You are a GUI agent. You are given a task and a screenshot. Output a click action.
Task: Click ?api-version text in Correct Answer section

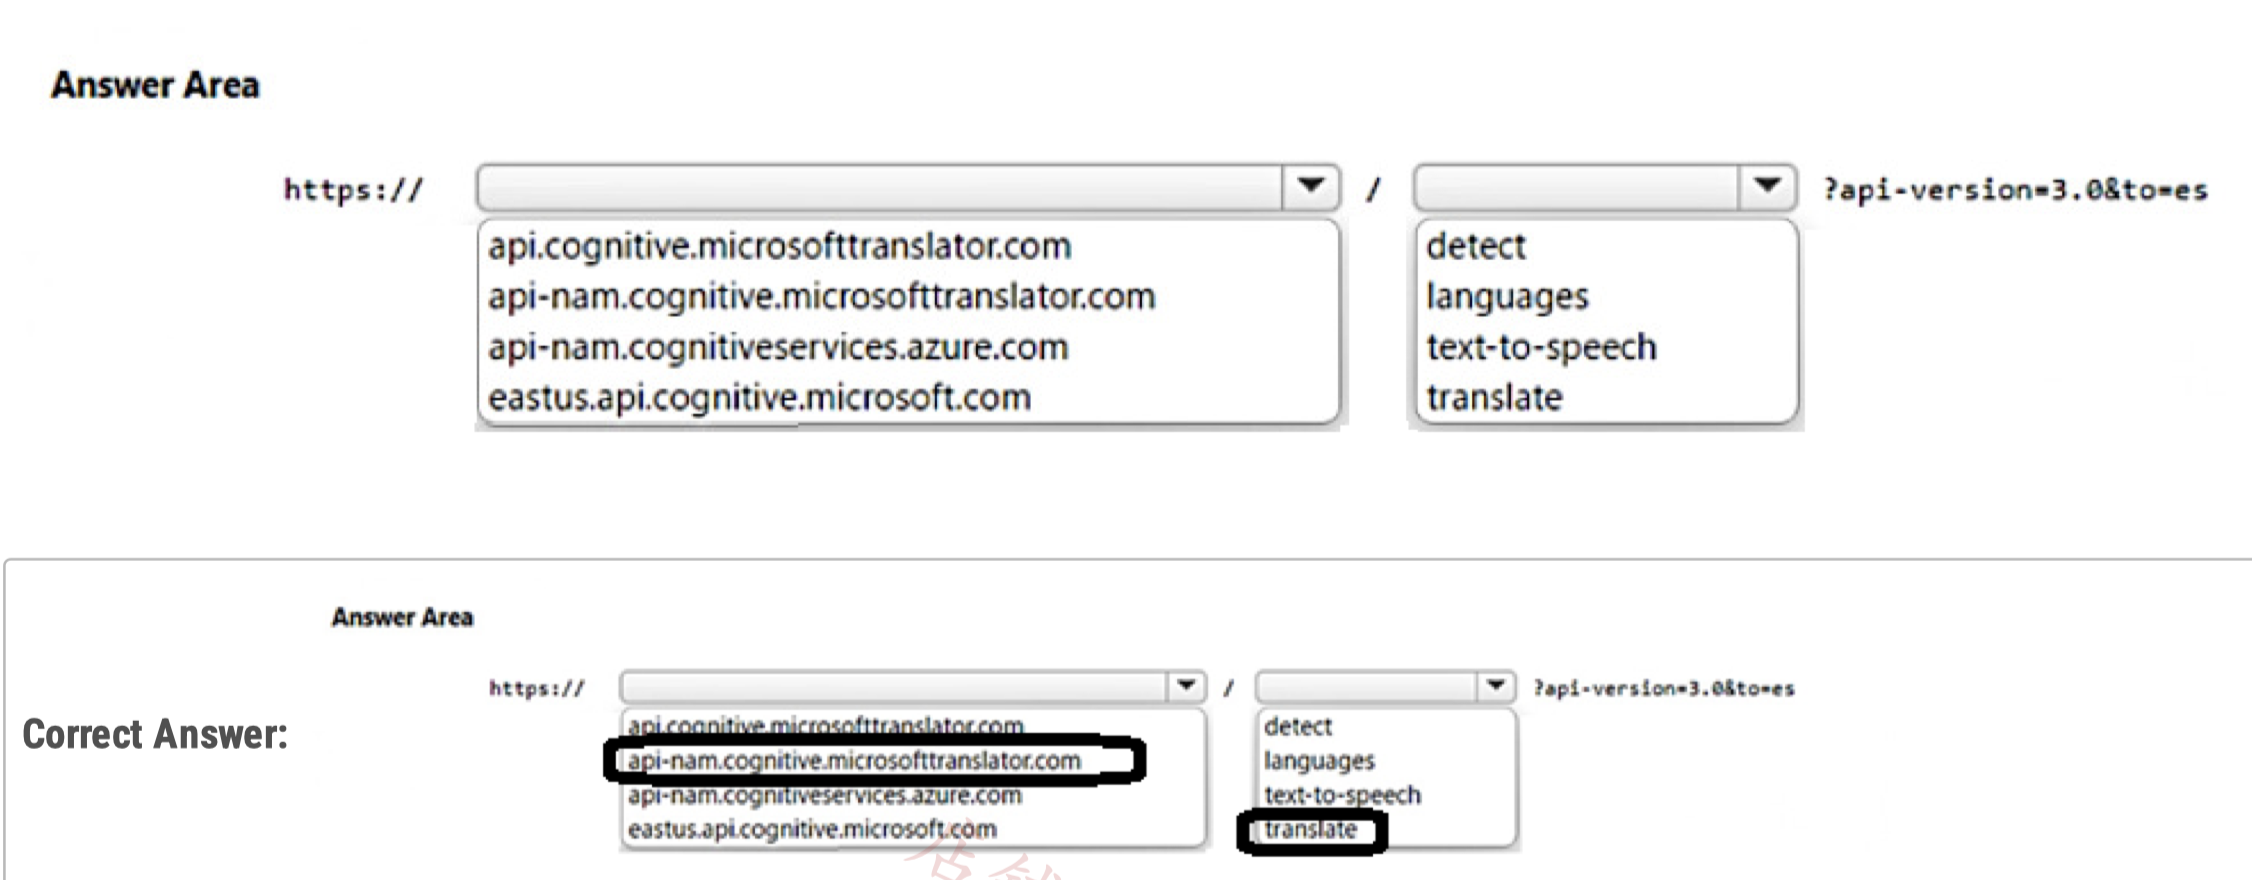(x=1664, y=688)
